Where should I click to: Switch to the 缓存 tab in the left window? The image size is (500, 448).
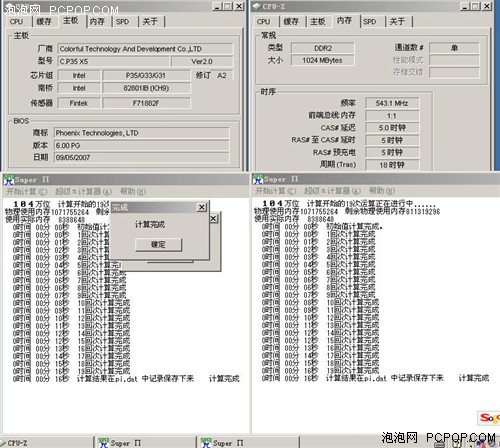pos(44,22)
